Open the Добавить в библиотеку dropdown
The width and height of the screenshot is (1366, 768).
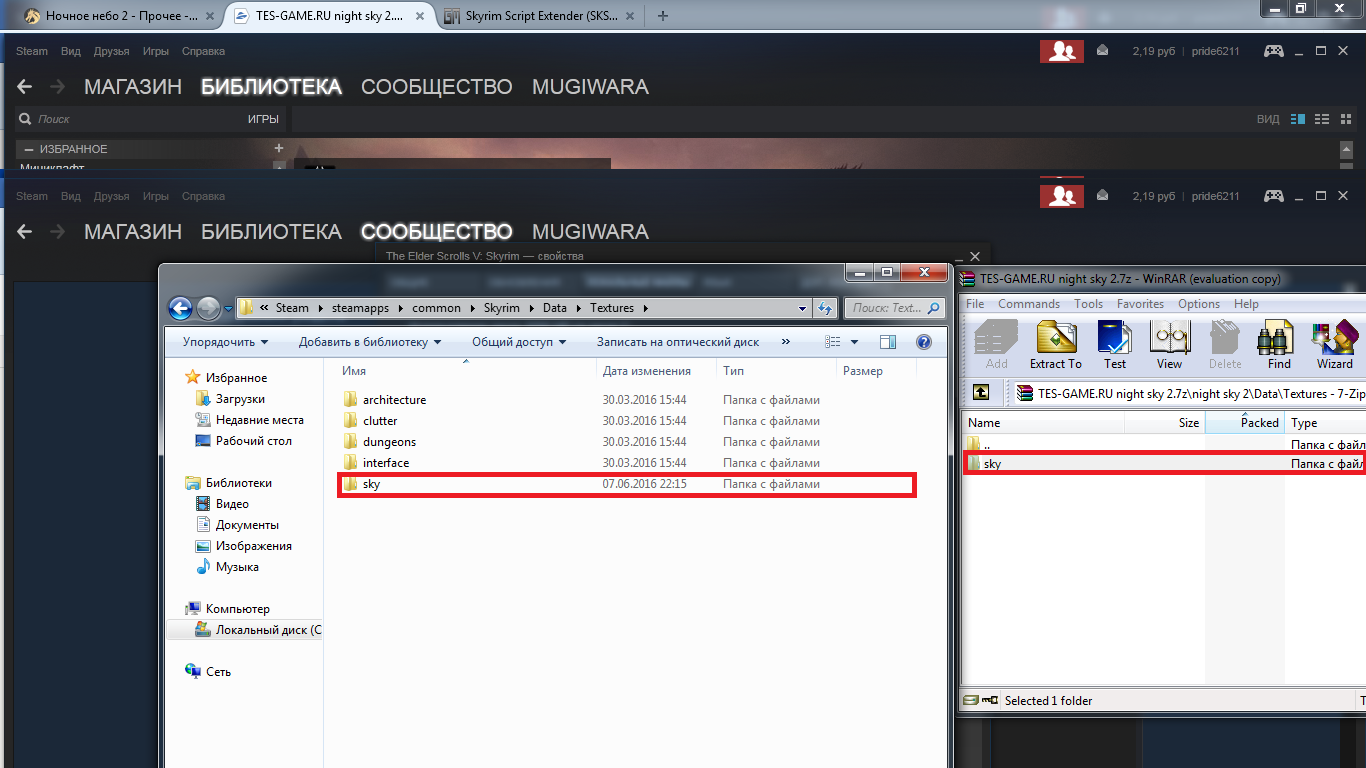(x=370, y=342)
